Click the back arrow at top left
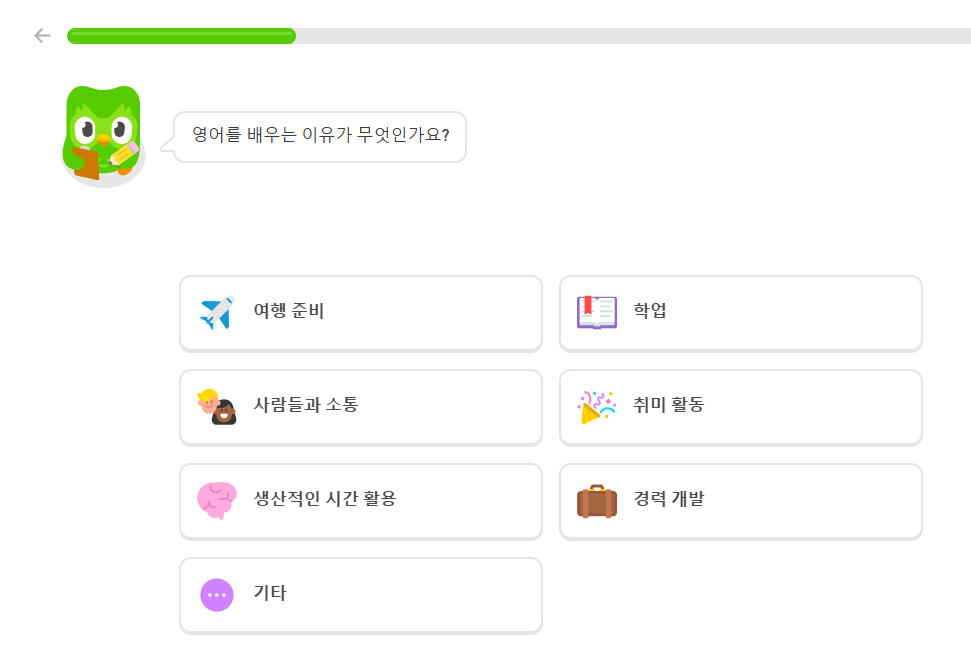This screenshot has width=971, height=658. pyautogui.click(x=41, y=35)
